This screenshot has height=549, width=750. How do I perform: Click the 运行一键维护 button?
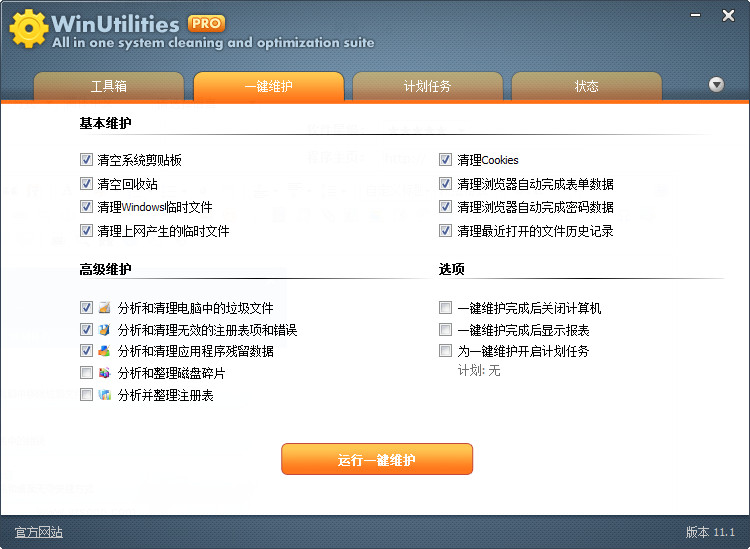(377, 459)
